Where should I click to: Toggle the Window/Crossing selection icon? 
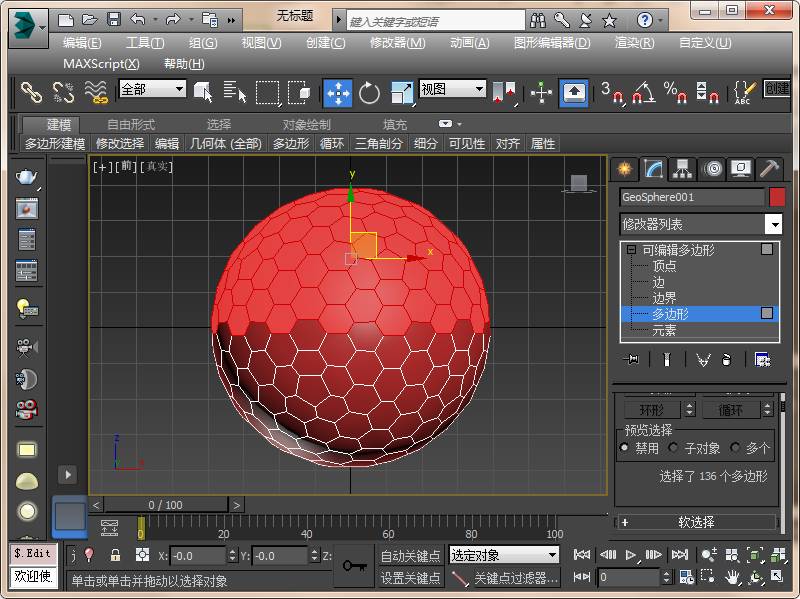click(x=299, y=93)
